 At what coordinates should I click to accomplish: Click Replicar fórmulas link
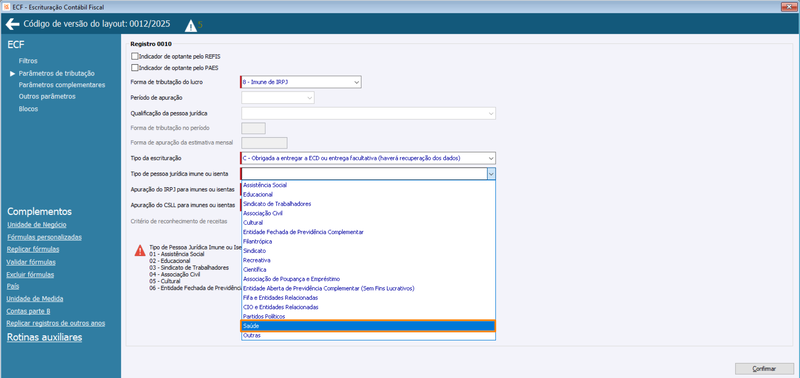(33, 249)
